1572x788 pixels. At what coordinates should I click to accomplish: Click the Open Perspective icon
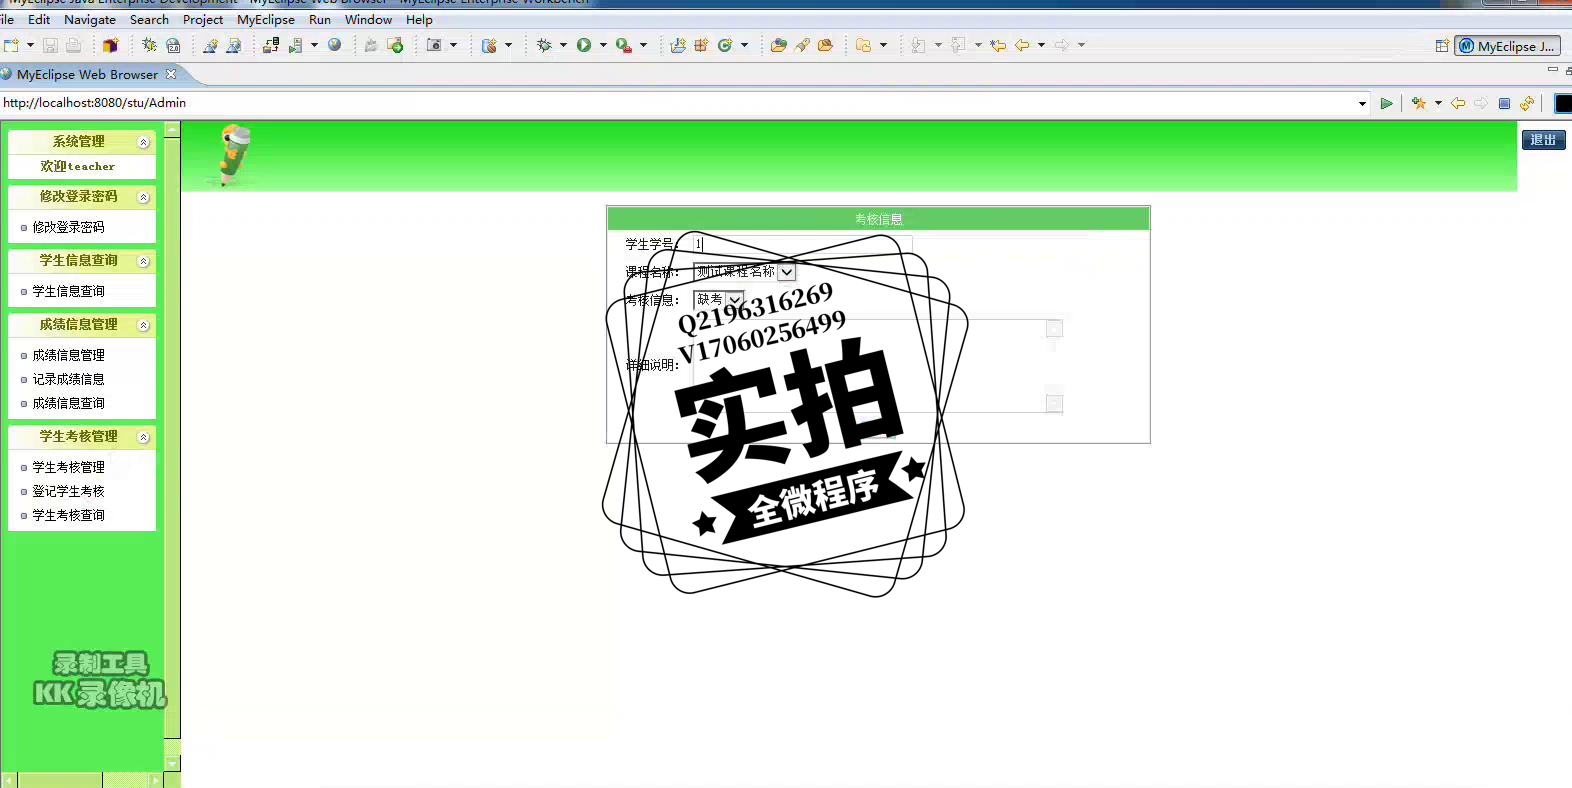point(1442,46)
